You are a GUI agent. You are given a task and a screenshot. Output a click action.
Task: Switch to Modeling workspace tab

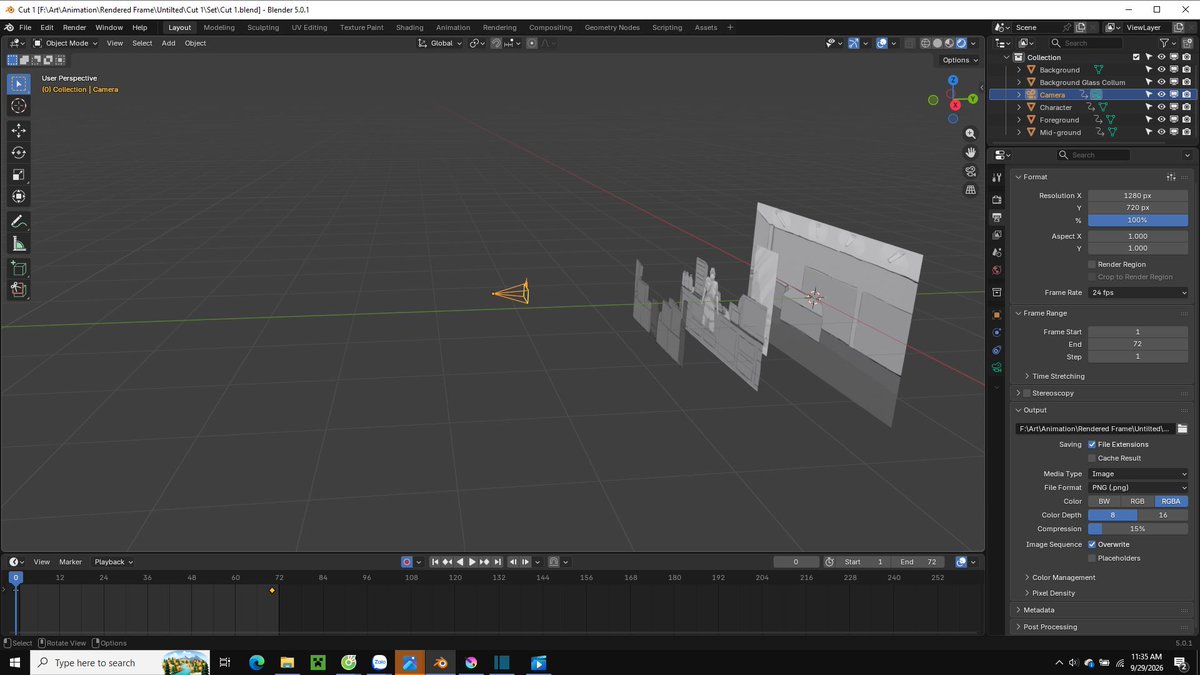(219, 27)
